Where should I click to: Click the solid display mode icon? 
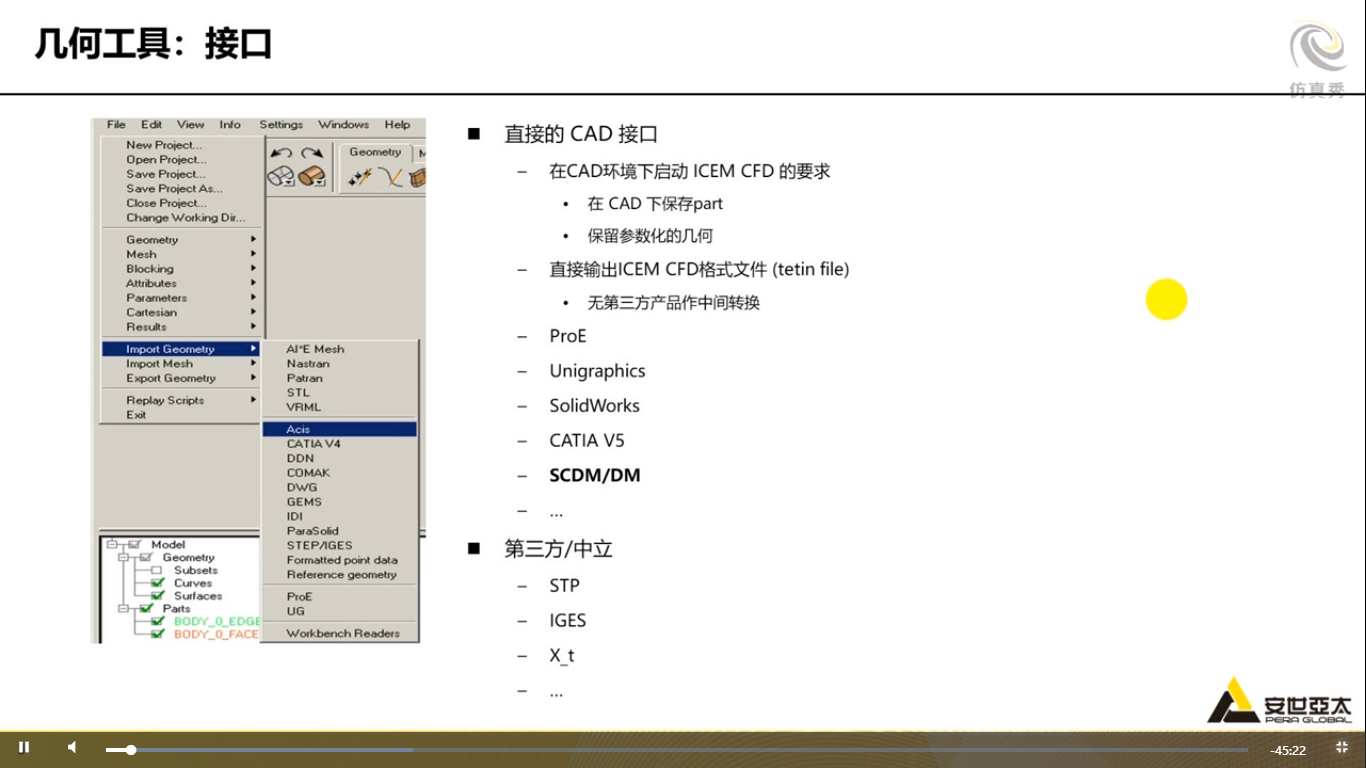(x=310, y=175)
